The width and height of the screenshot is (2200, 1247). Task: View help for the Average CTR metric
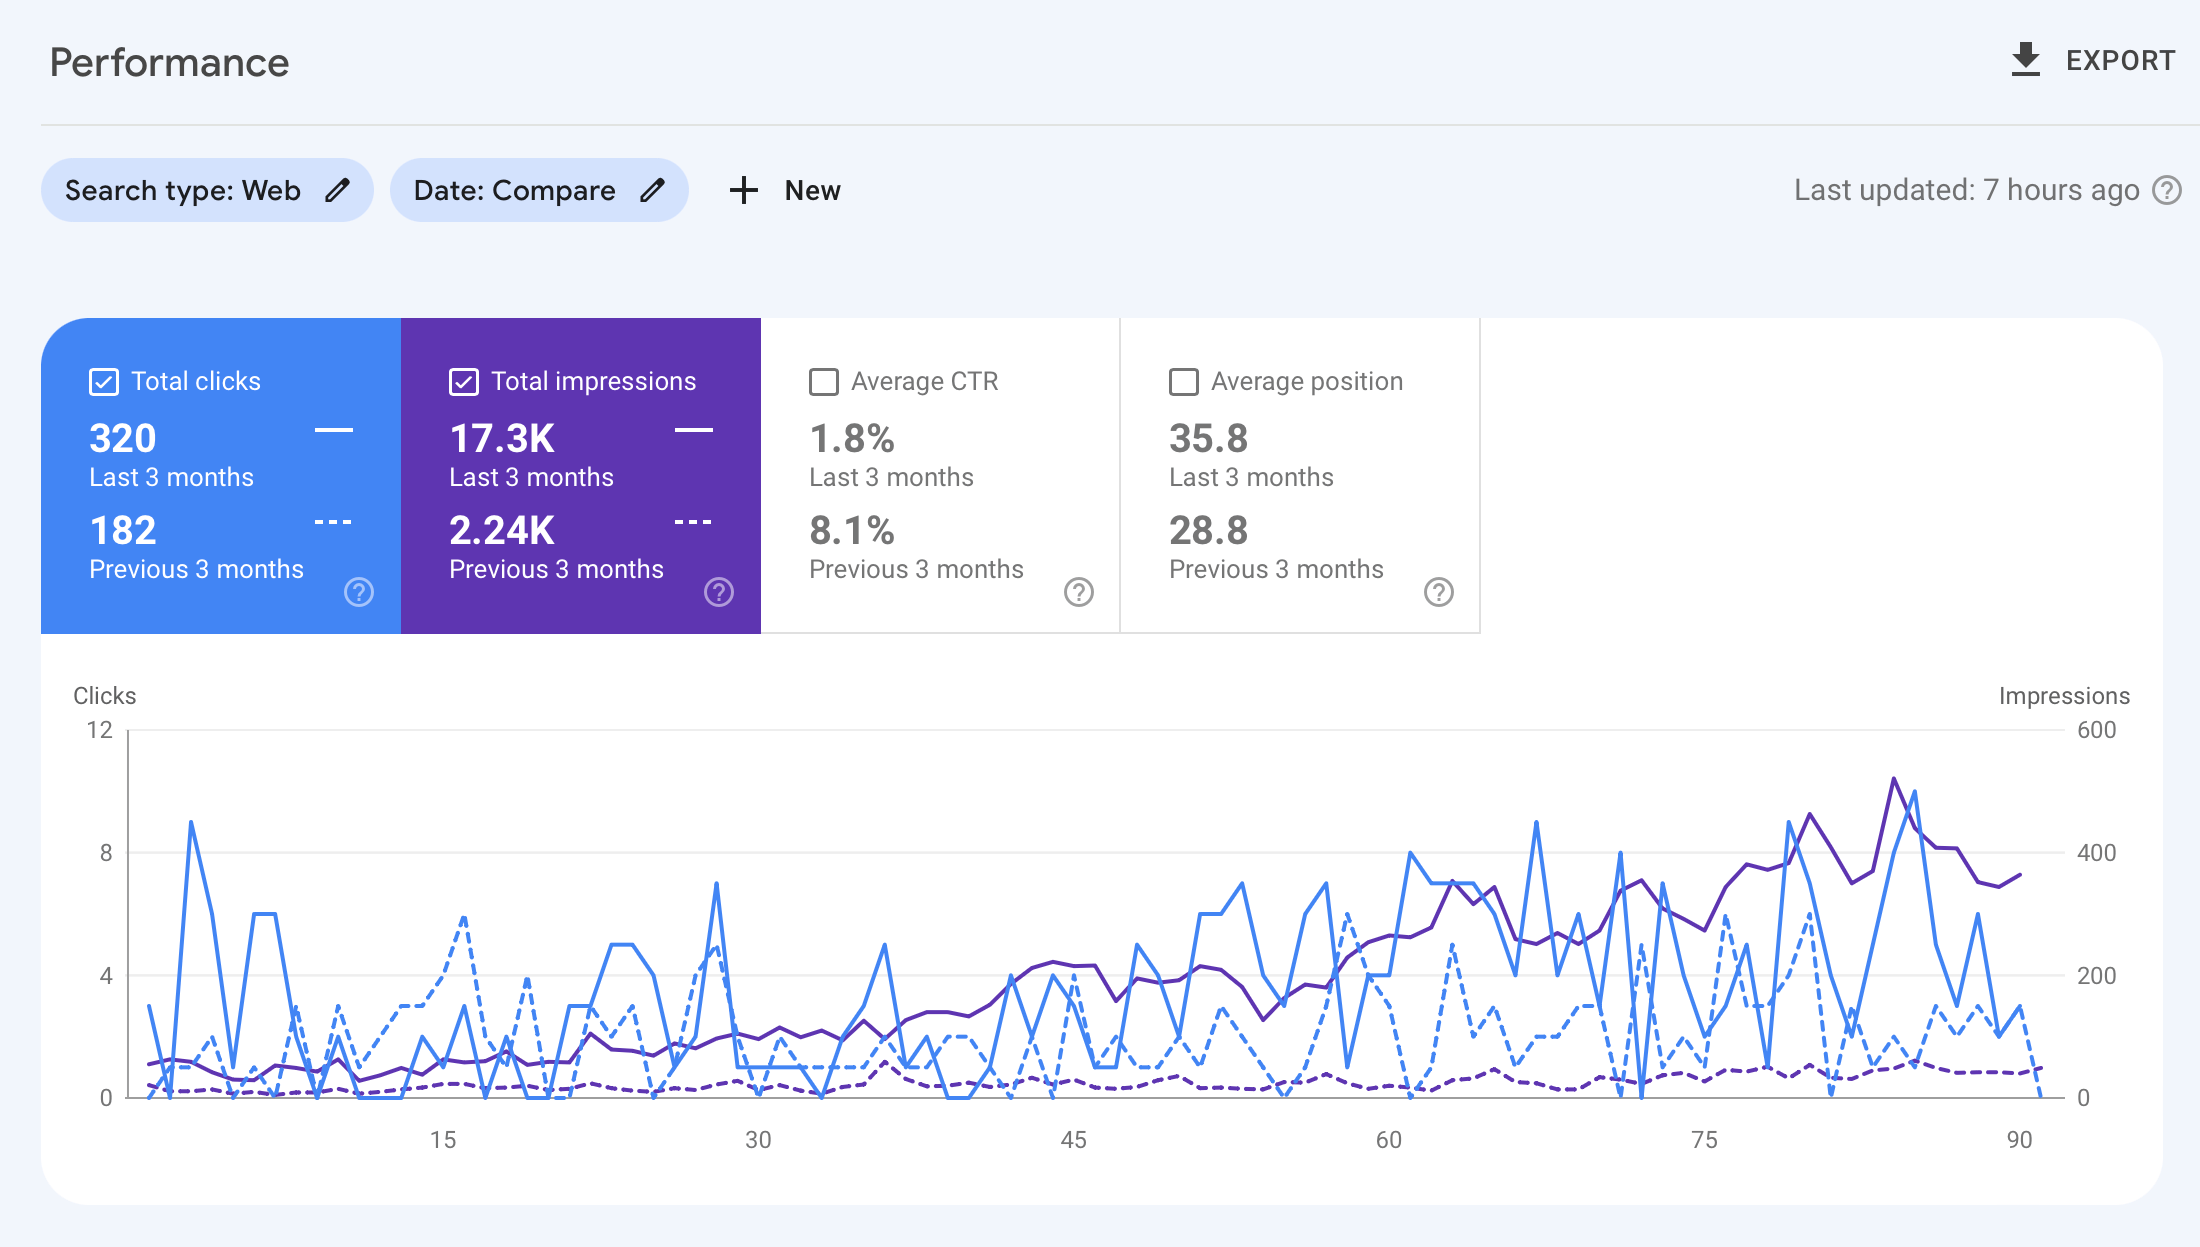click(x=1078, y=592)
